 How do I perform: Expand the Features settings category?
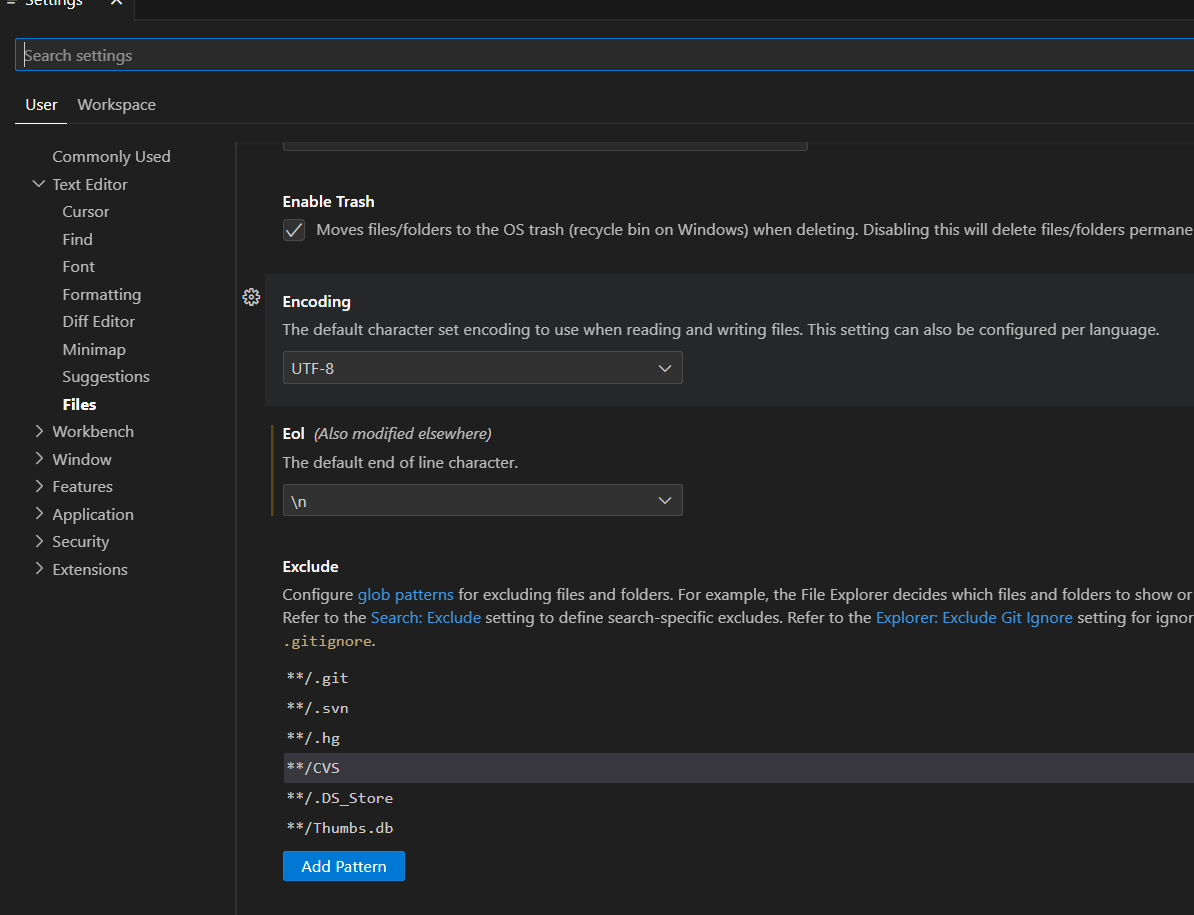pyautogui.click(x=39, y=486)
